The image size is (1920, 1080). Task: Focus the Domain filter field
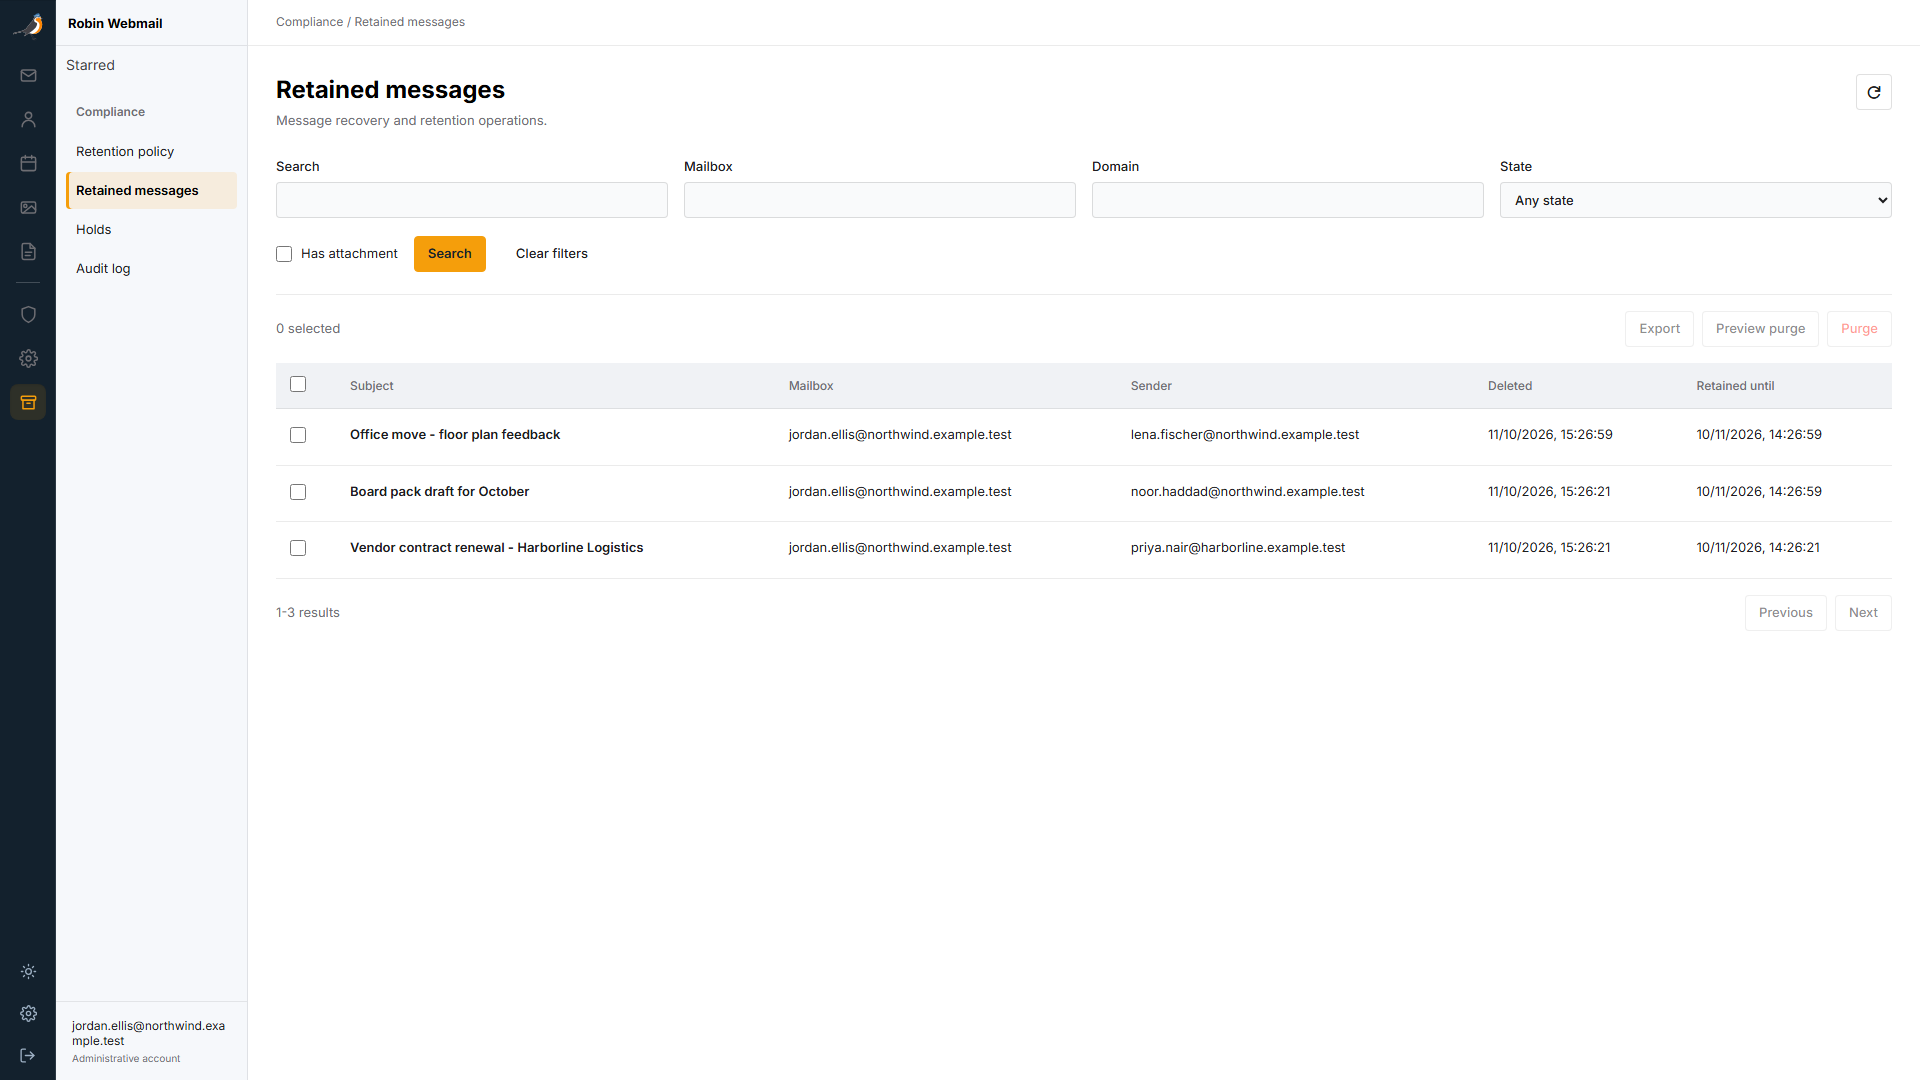pos(1288,200)
